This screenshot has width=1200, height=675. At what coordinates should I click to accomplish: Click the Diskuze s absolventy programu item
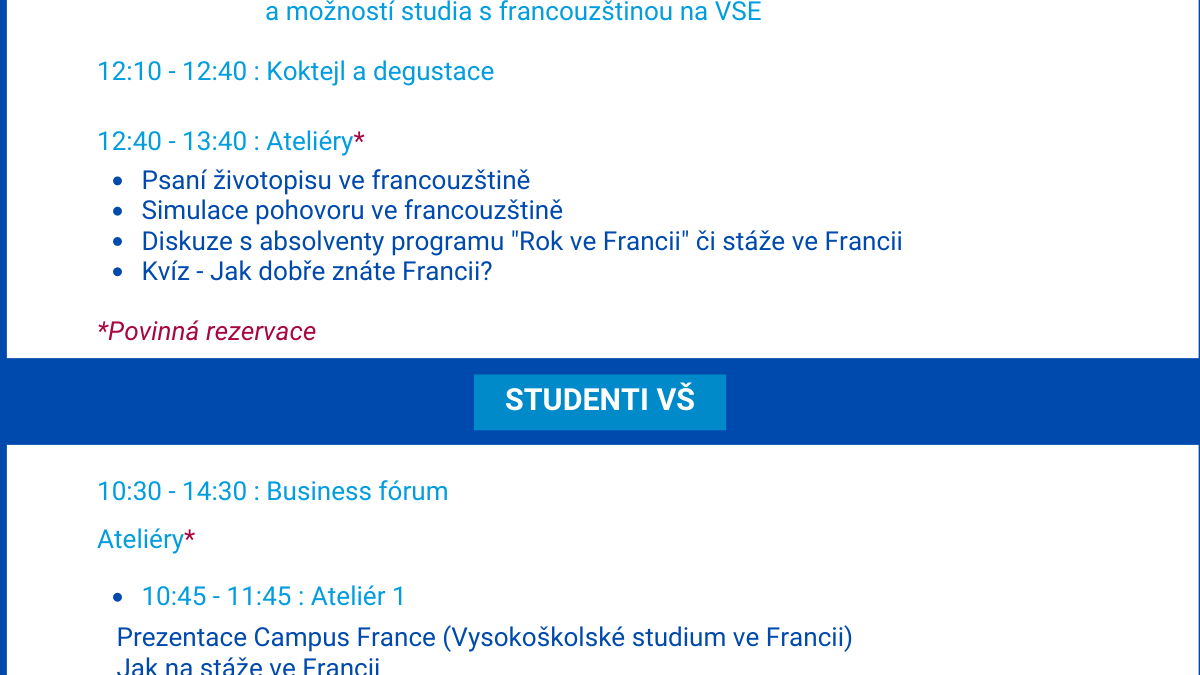[521, 242]
